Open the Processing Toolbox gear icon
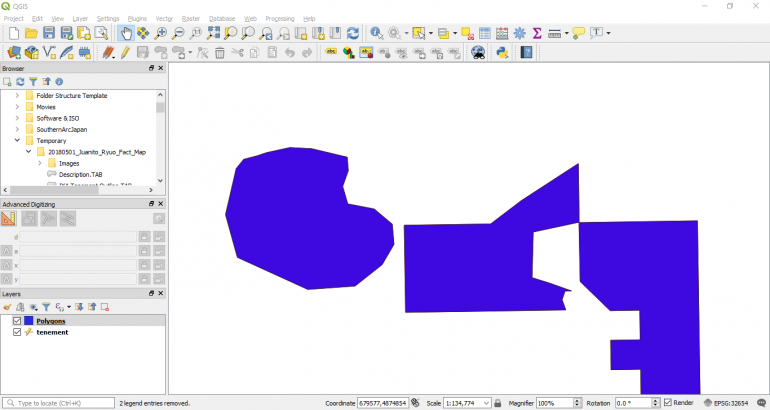This screenshot has width=770, height=410. 520,33
